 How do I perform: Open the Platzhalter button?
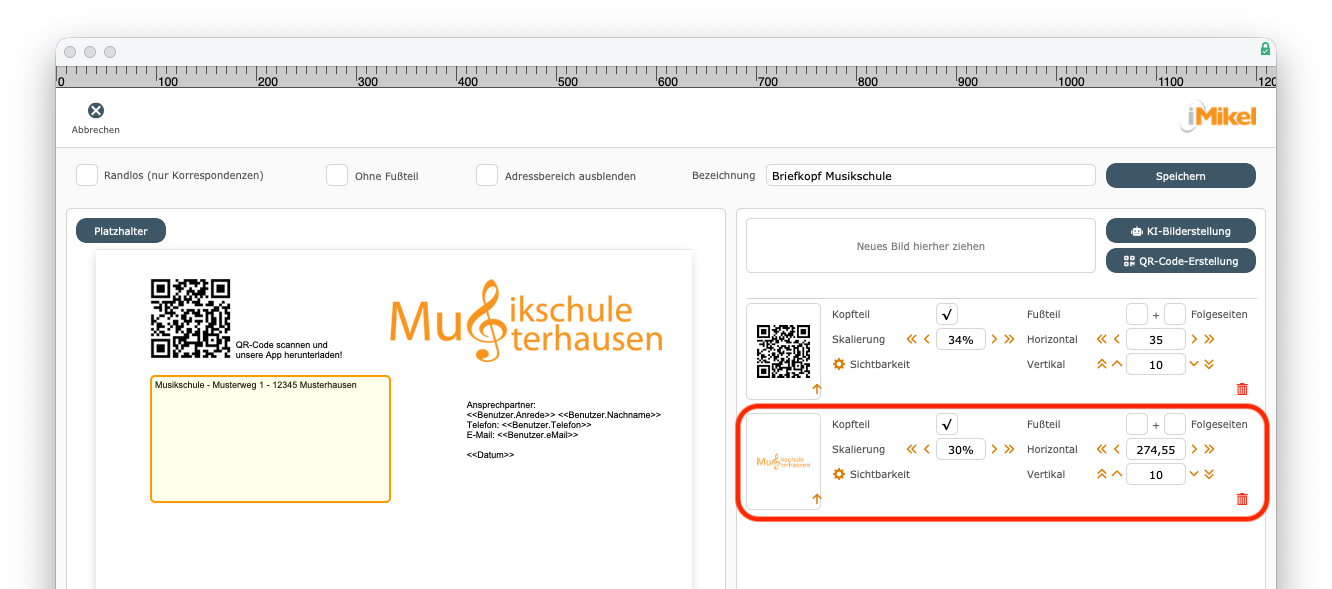121,231
